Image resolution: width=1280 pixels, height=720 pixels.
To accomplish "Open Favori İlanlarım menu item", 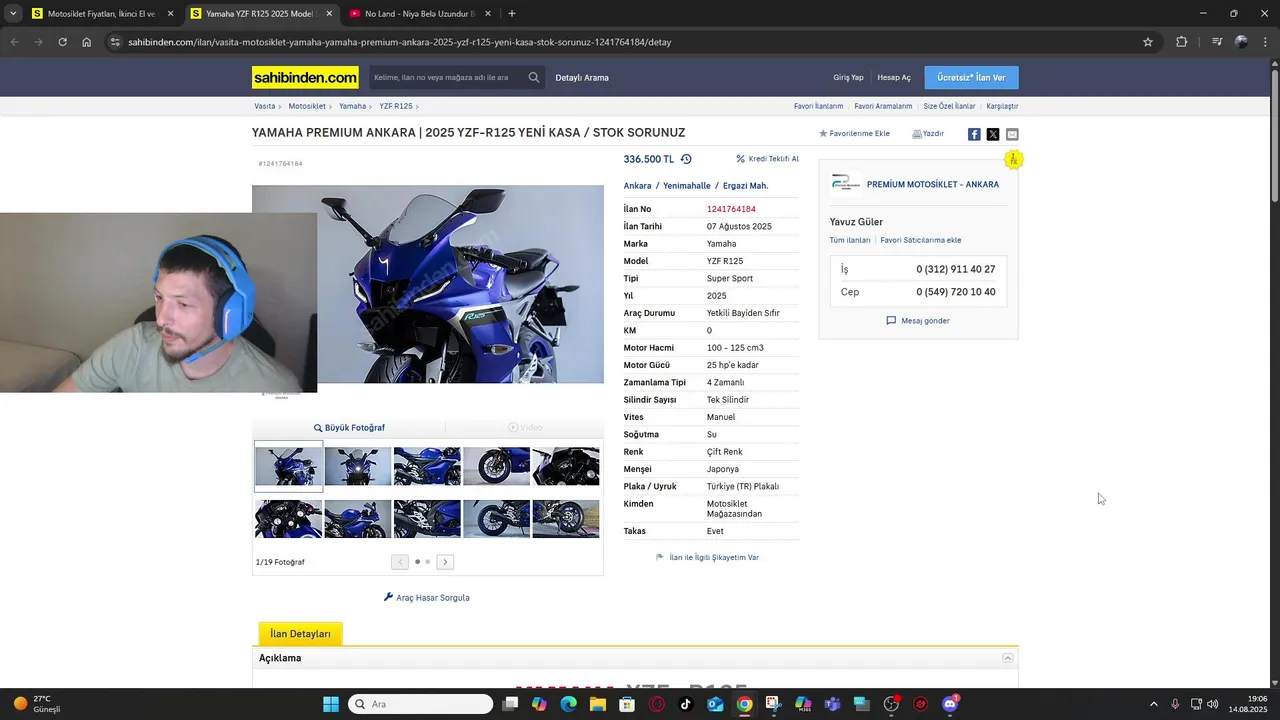I will coord(818,106).
